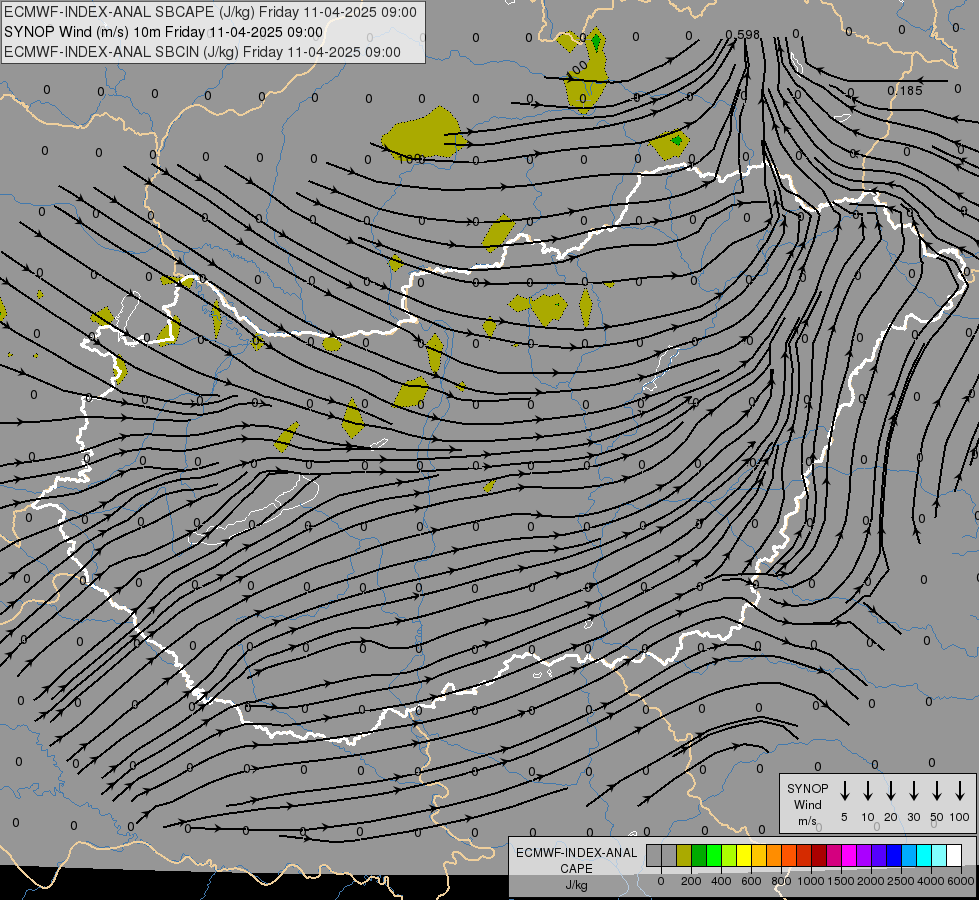Click the 600 tick label on CAPE scale
Screen dimensions: 979x900
click(751, 881)
